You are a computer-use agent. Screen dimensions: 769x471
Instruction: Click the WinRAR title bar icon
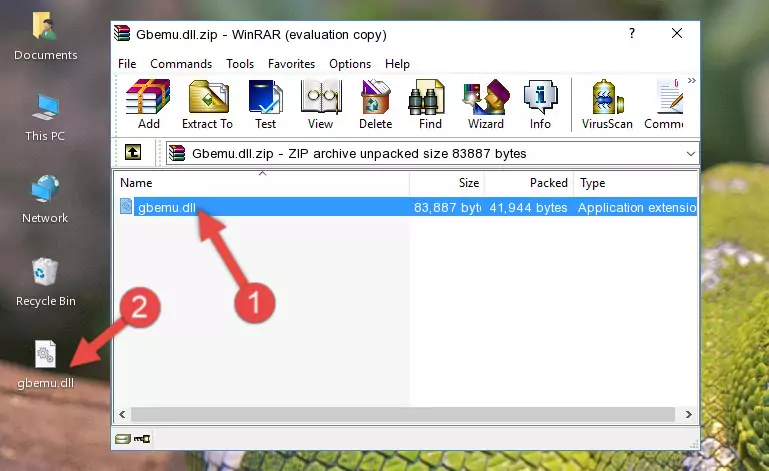(122, 33)
